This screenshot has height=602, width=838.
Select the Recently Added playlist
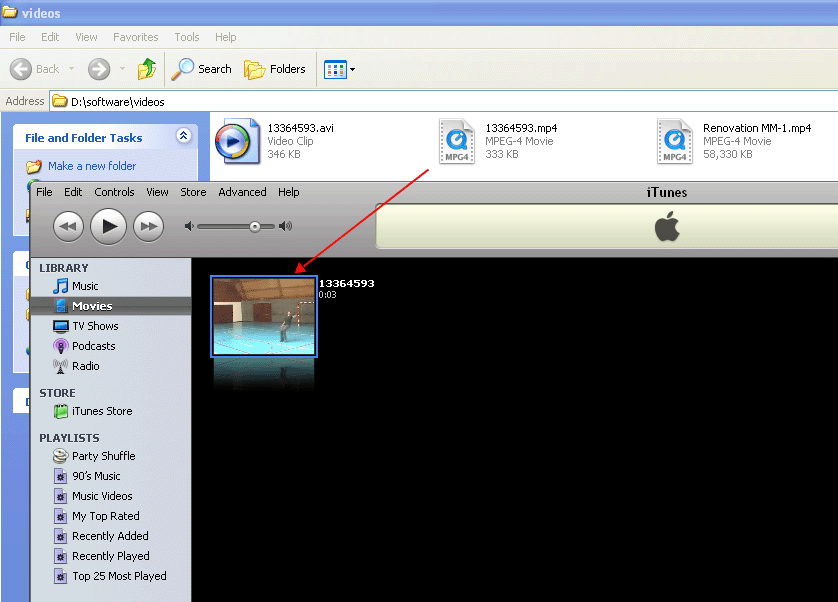click(x=111, y=536)
